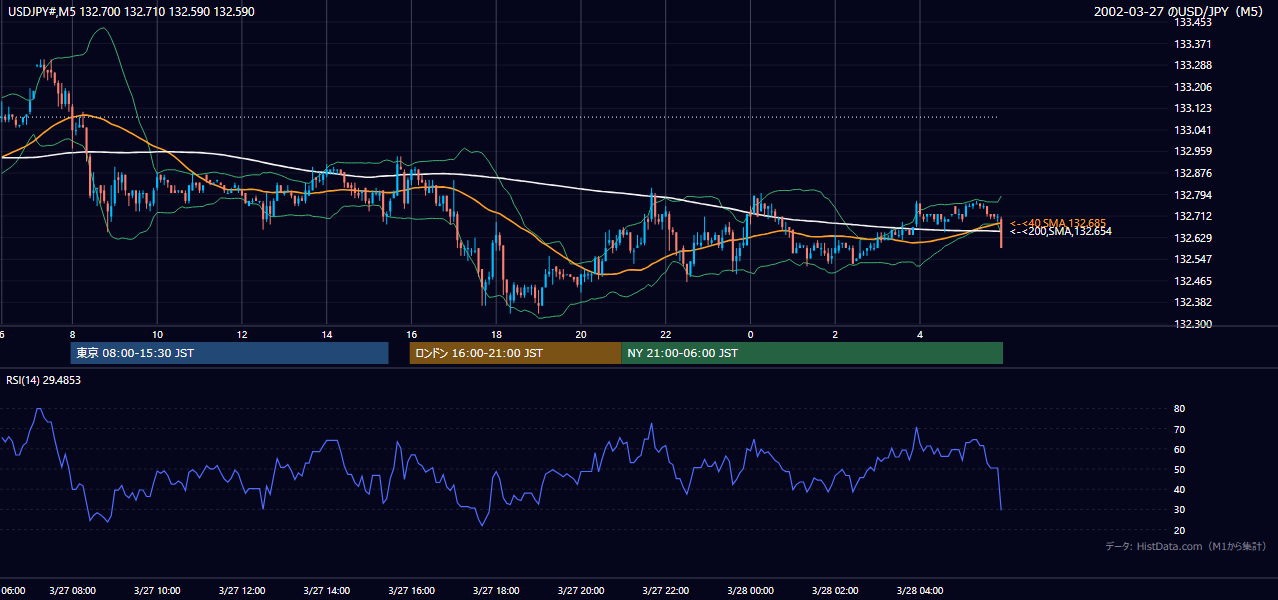Click the 3/27 22:00 time axis label
This screenshot has height=600, width=1278.
click(x=665, y=591)
